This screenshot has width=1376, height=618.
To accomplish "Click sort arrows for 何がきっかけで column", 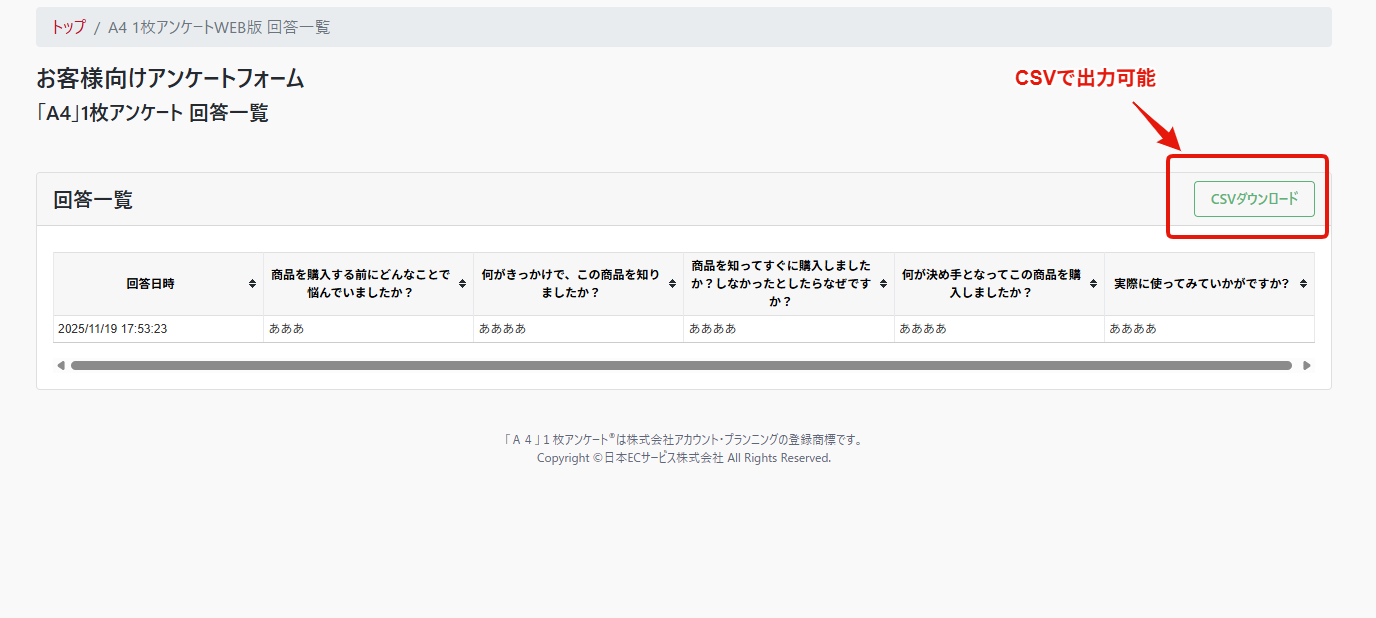I will click(x=672, y=284).
